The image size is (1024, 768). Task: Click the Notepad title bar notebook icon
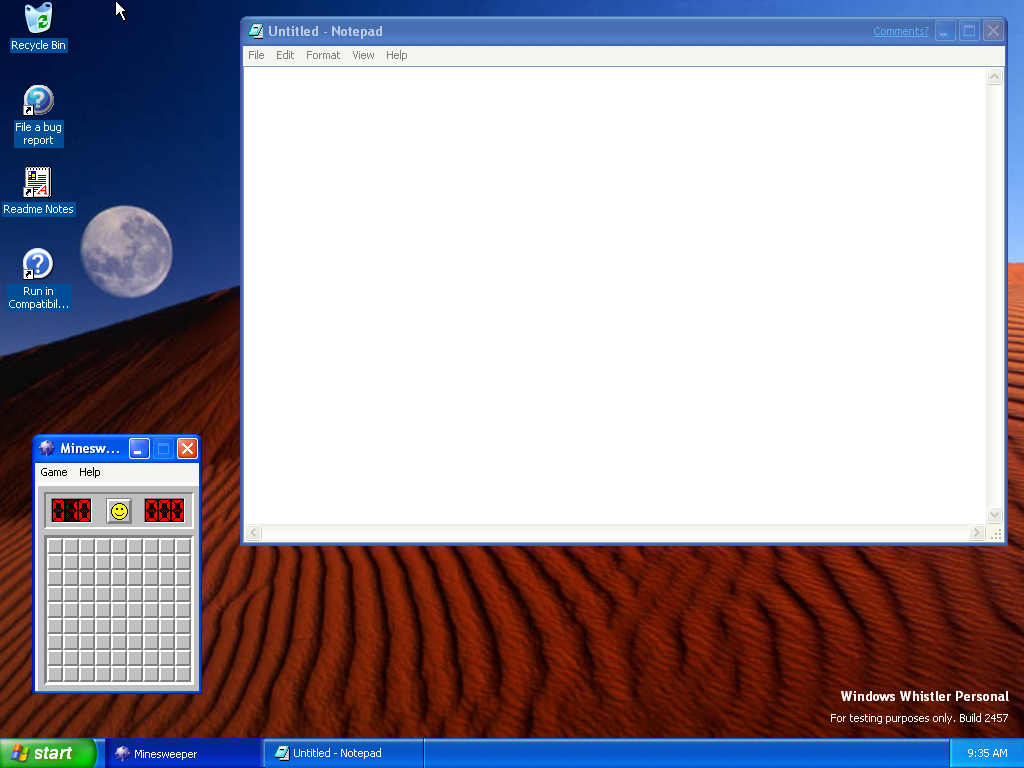pyautogui.click(x=255, y=31)
